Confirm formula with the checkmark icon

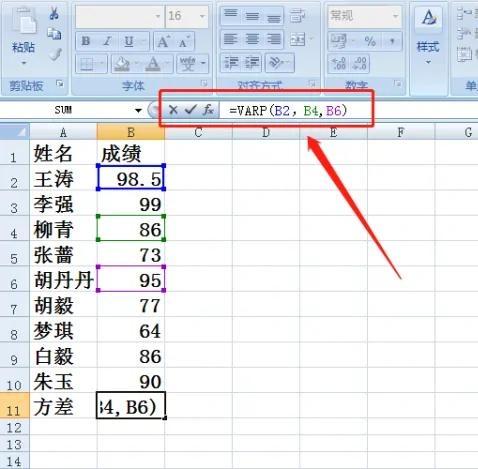[x=191, y=109]
